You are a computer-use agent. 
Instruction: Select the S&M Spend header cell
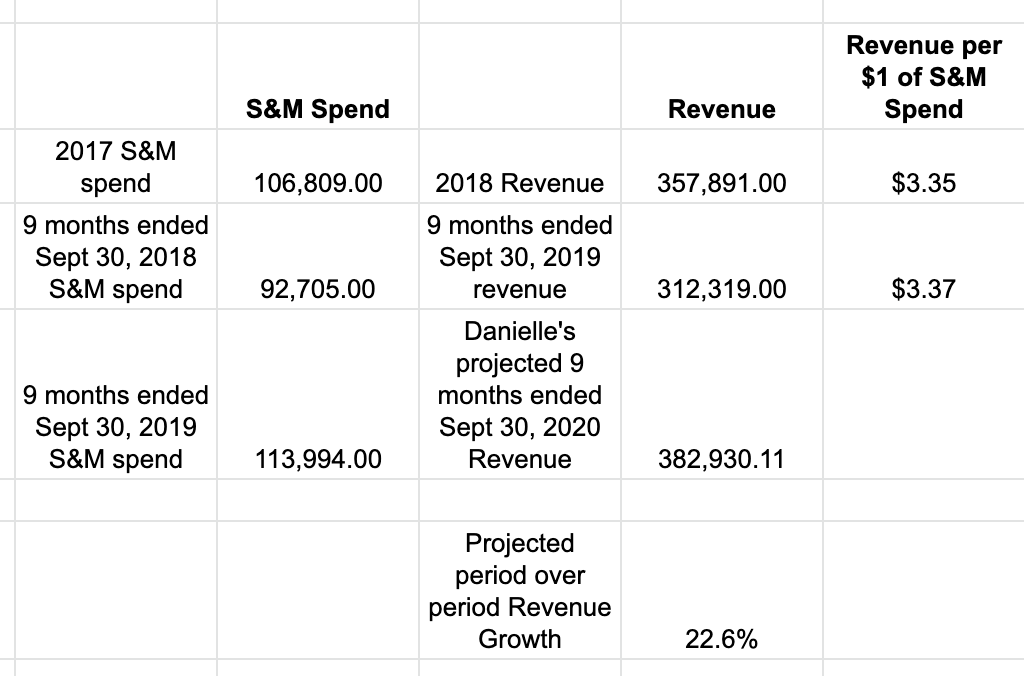point(317,76)
